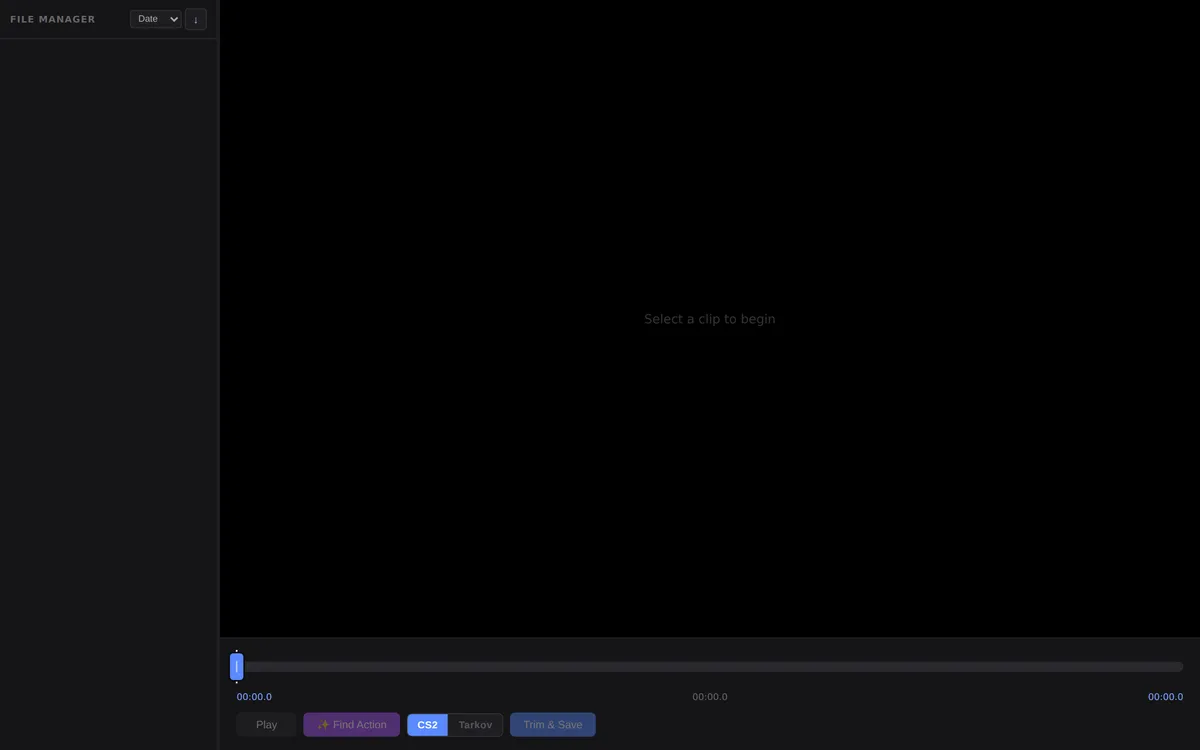Click the blue timeline trim handle
This screenshot has width=1200, height=750.
[x=237, y=667]
